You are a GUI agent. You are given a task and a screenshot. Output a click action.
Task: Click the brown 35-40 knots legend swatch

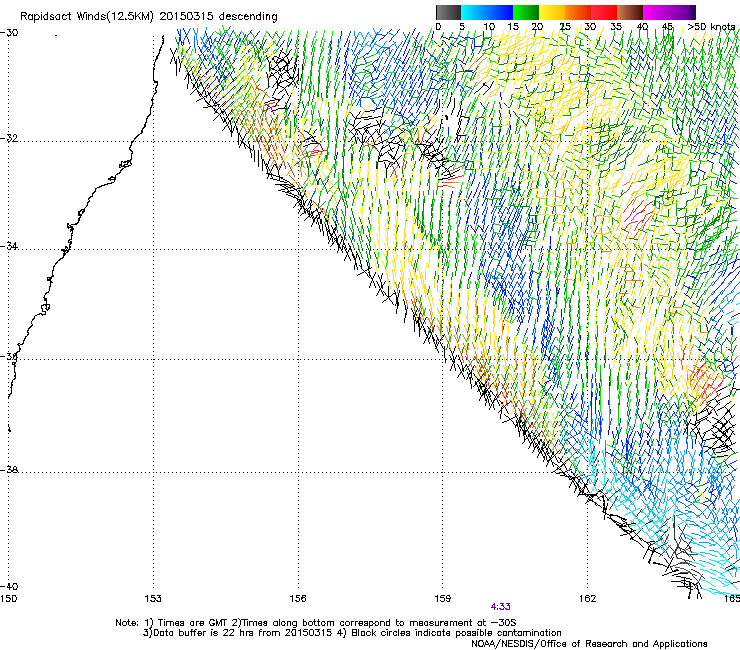tap(630, 12)
